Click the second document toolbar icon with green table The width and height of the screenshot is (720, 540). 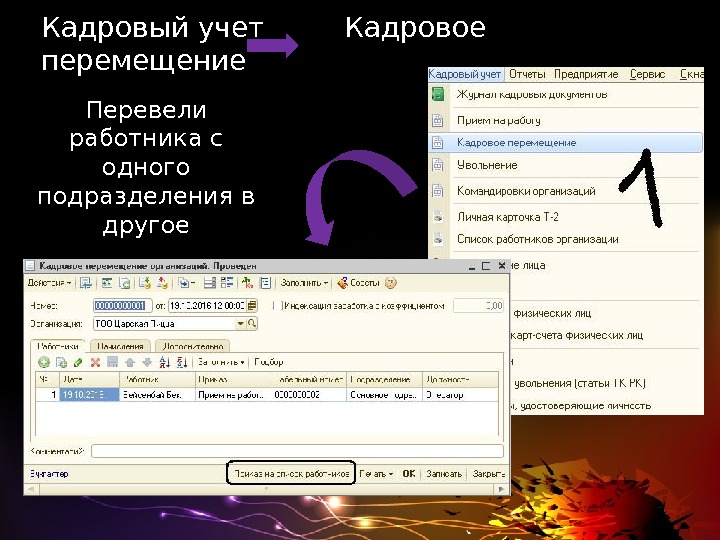pyautogui.click(x=107, y=283)
